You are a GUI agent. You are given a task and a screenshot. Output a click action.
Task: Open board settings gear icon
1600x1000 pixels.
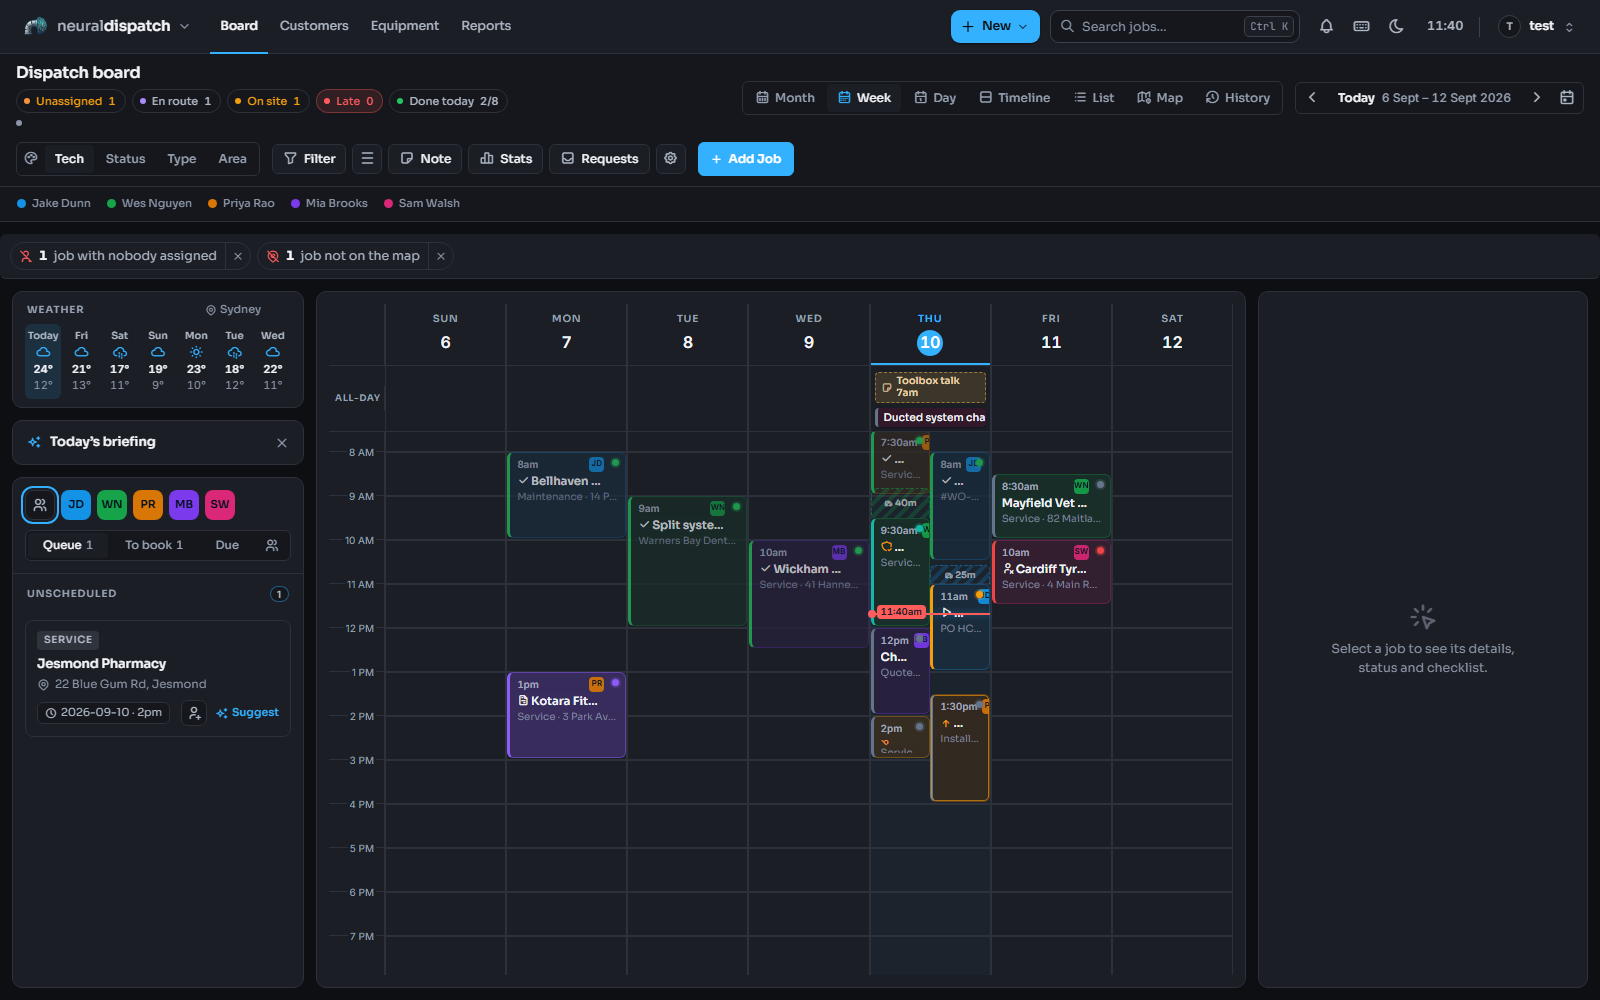671,158
